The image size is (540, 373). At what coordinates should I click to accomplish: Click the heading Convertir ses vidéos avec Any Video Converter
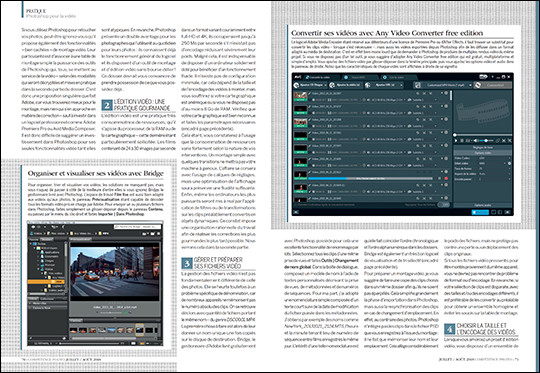click(x=387, y=33)
